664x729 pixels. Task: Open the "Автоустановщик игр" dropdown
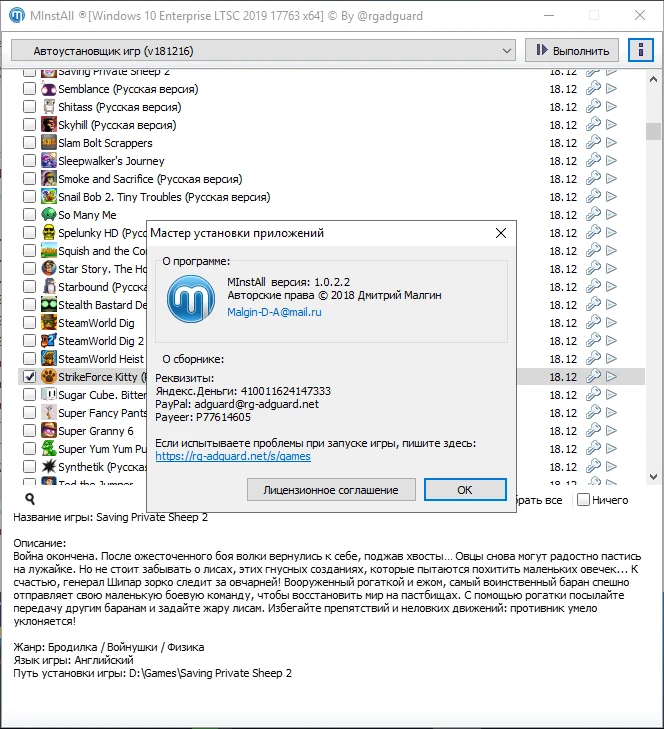(264, 50)
